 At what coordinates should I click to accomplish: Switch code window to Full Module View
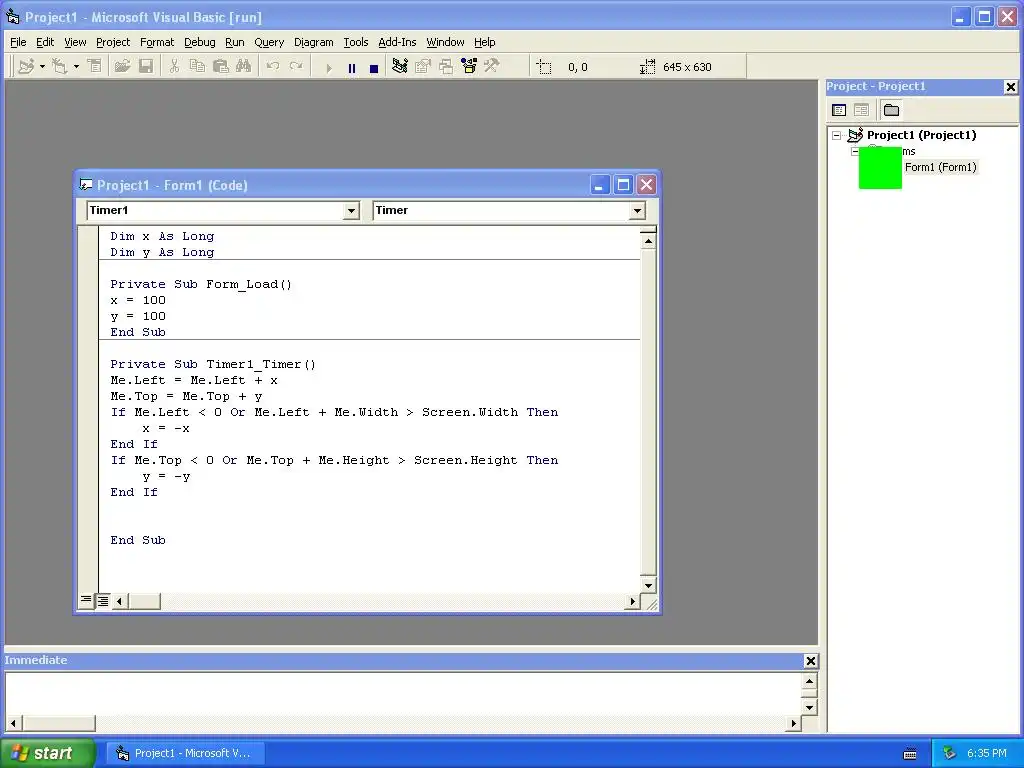point(103,601)
